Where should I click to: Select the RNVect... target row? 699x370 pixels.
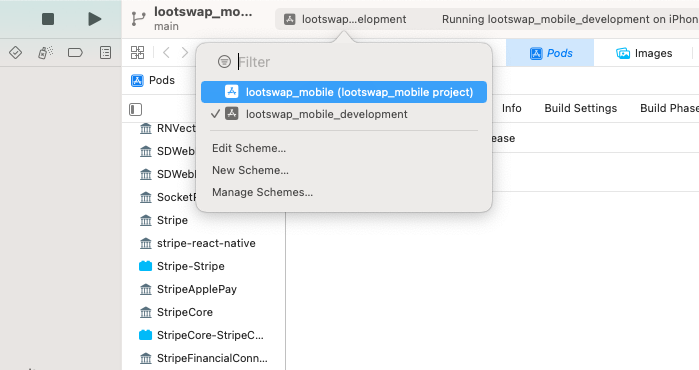(168, 128)
